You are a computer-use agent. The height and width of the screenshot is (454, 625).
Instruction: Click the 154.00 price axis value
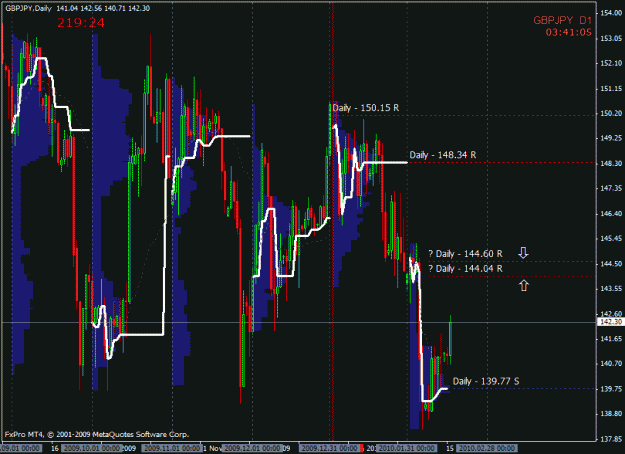(x=611, y=13)
